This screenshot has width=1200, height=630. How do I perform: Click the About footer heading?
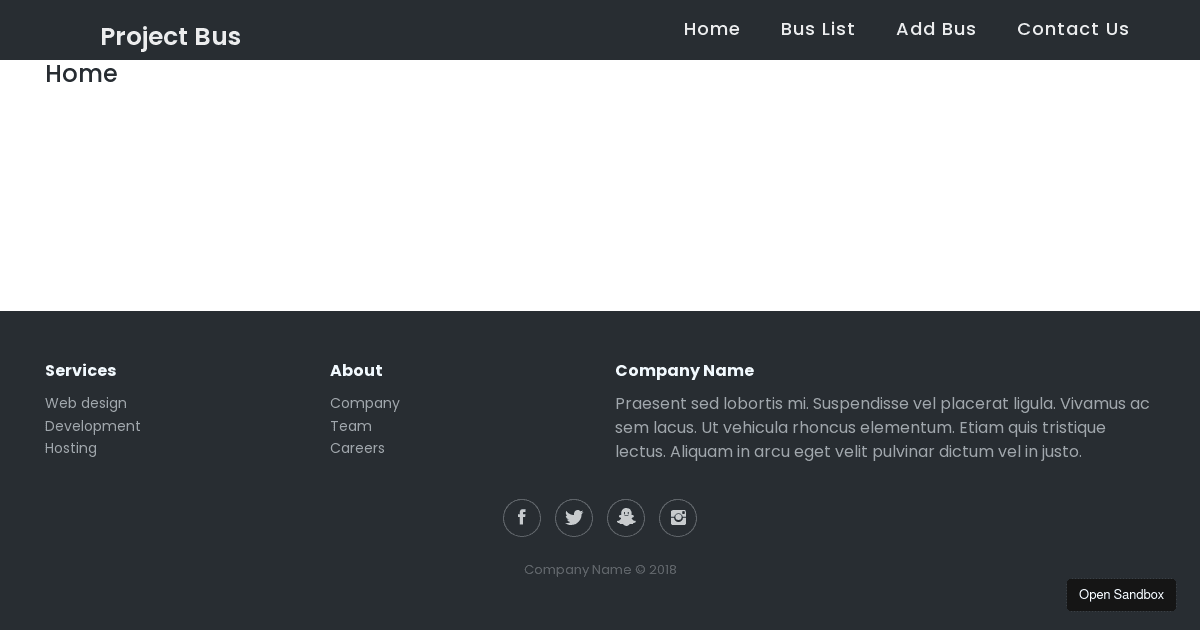356,370
